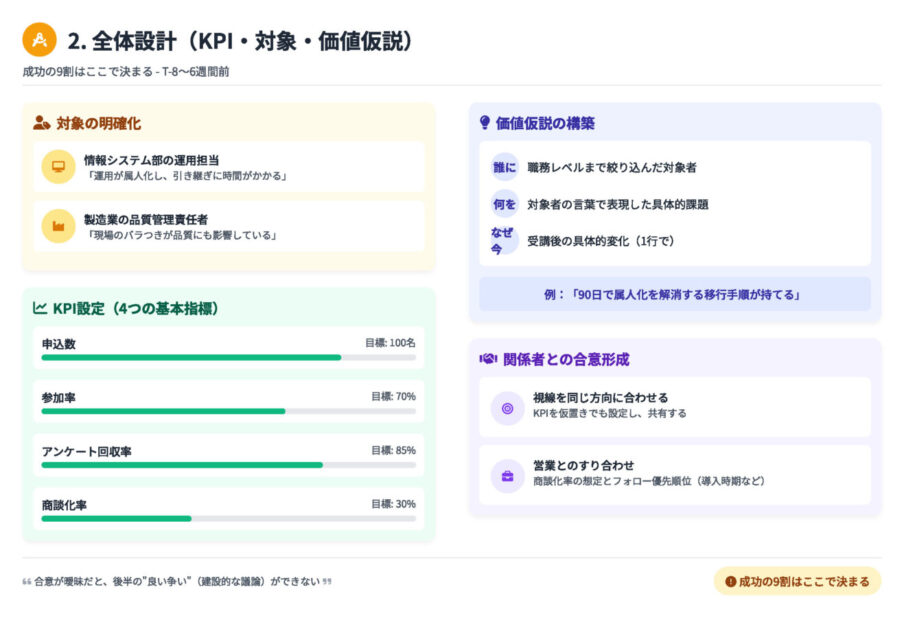Viewport: 904px width, 618px height.
Task: Click the chart icon next to KPI設定
Action: 40,309
